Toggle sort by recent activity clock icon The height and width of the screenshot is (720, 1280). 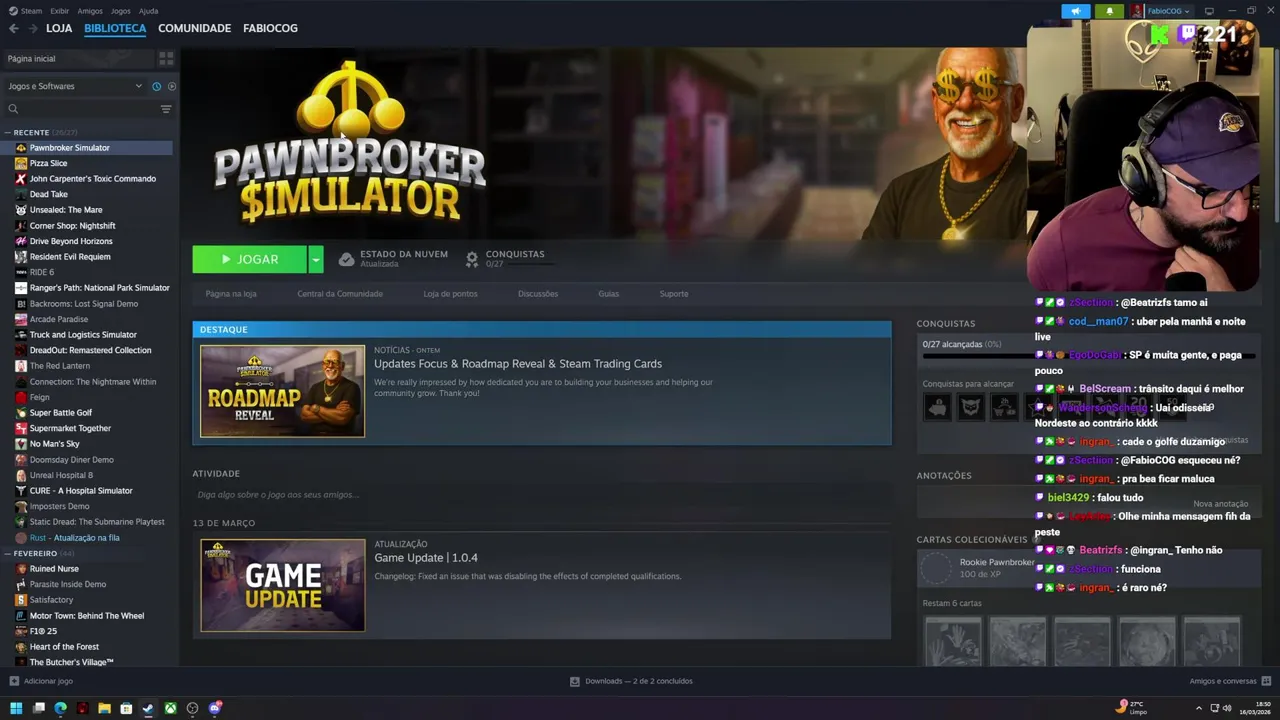click(x=156, y=86)
